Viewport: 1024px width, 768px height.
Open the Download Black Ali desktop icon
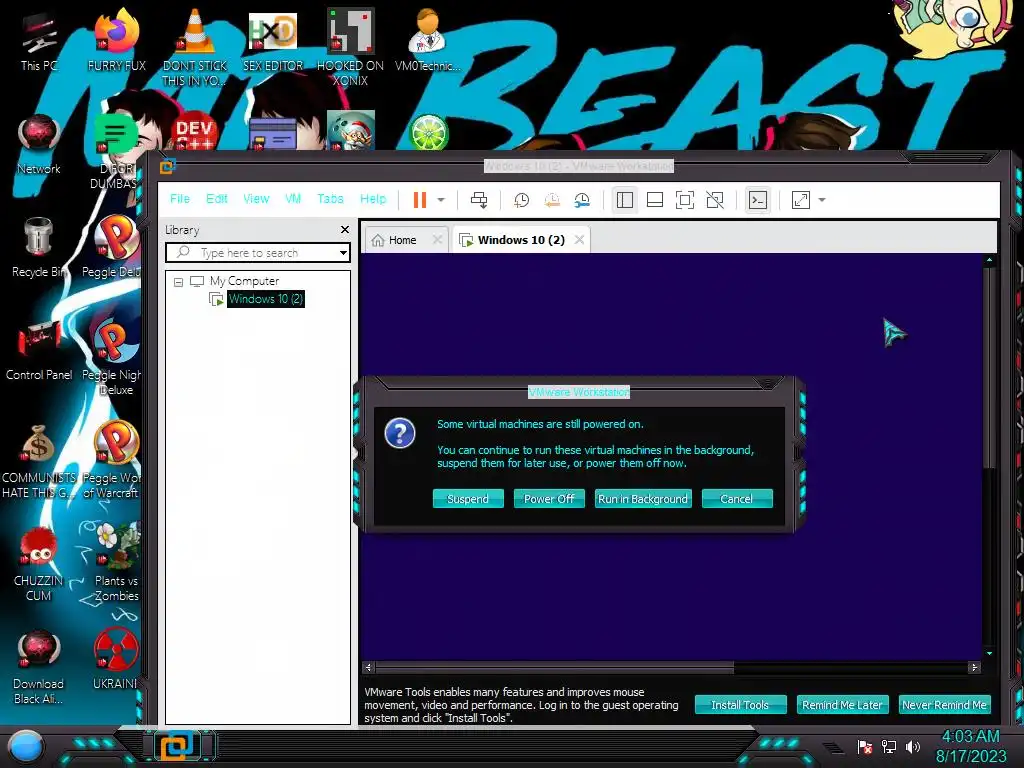39,666
